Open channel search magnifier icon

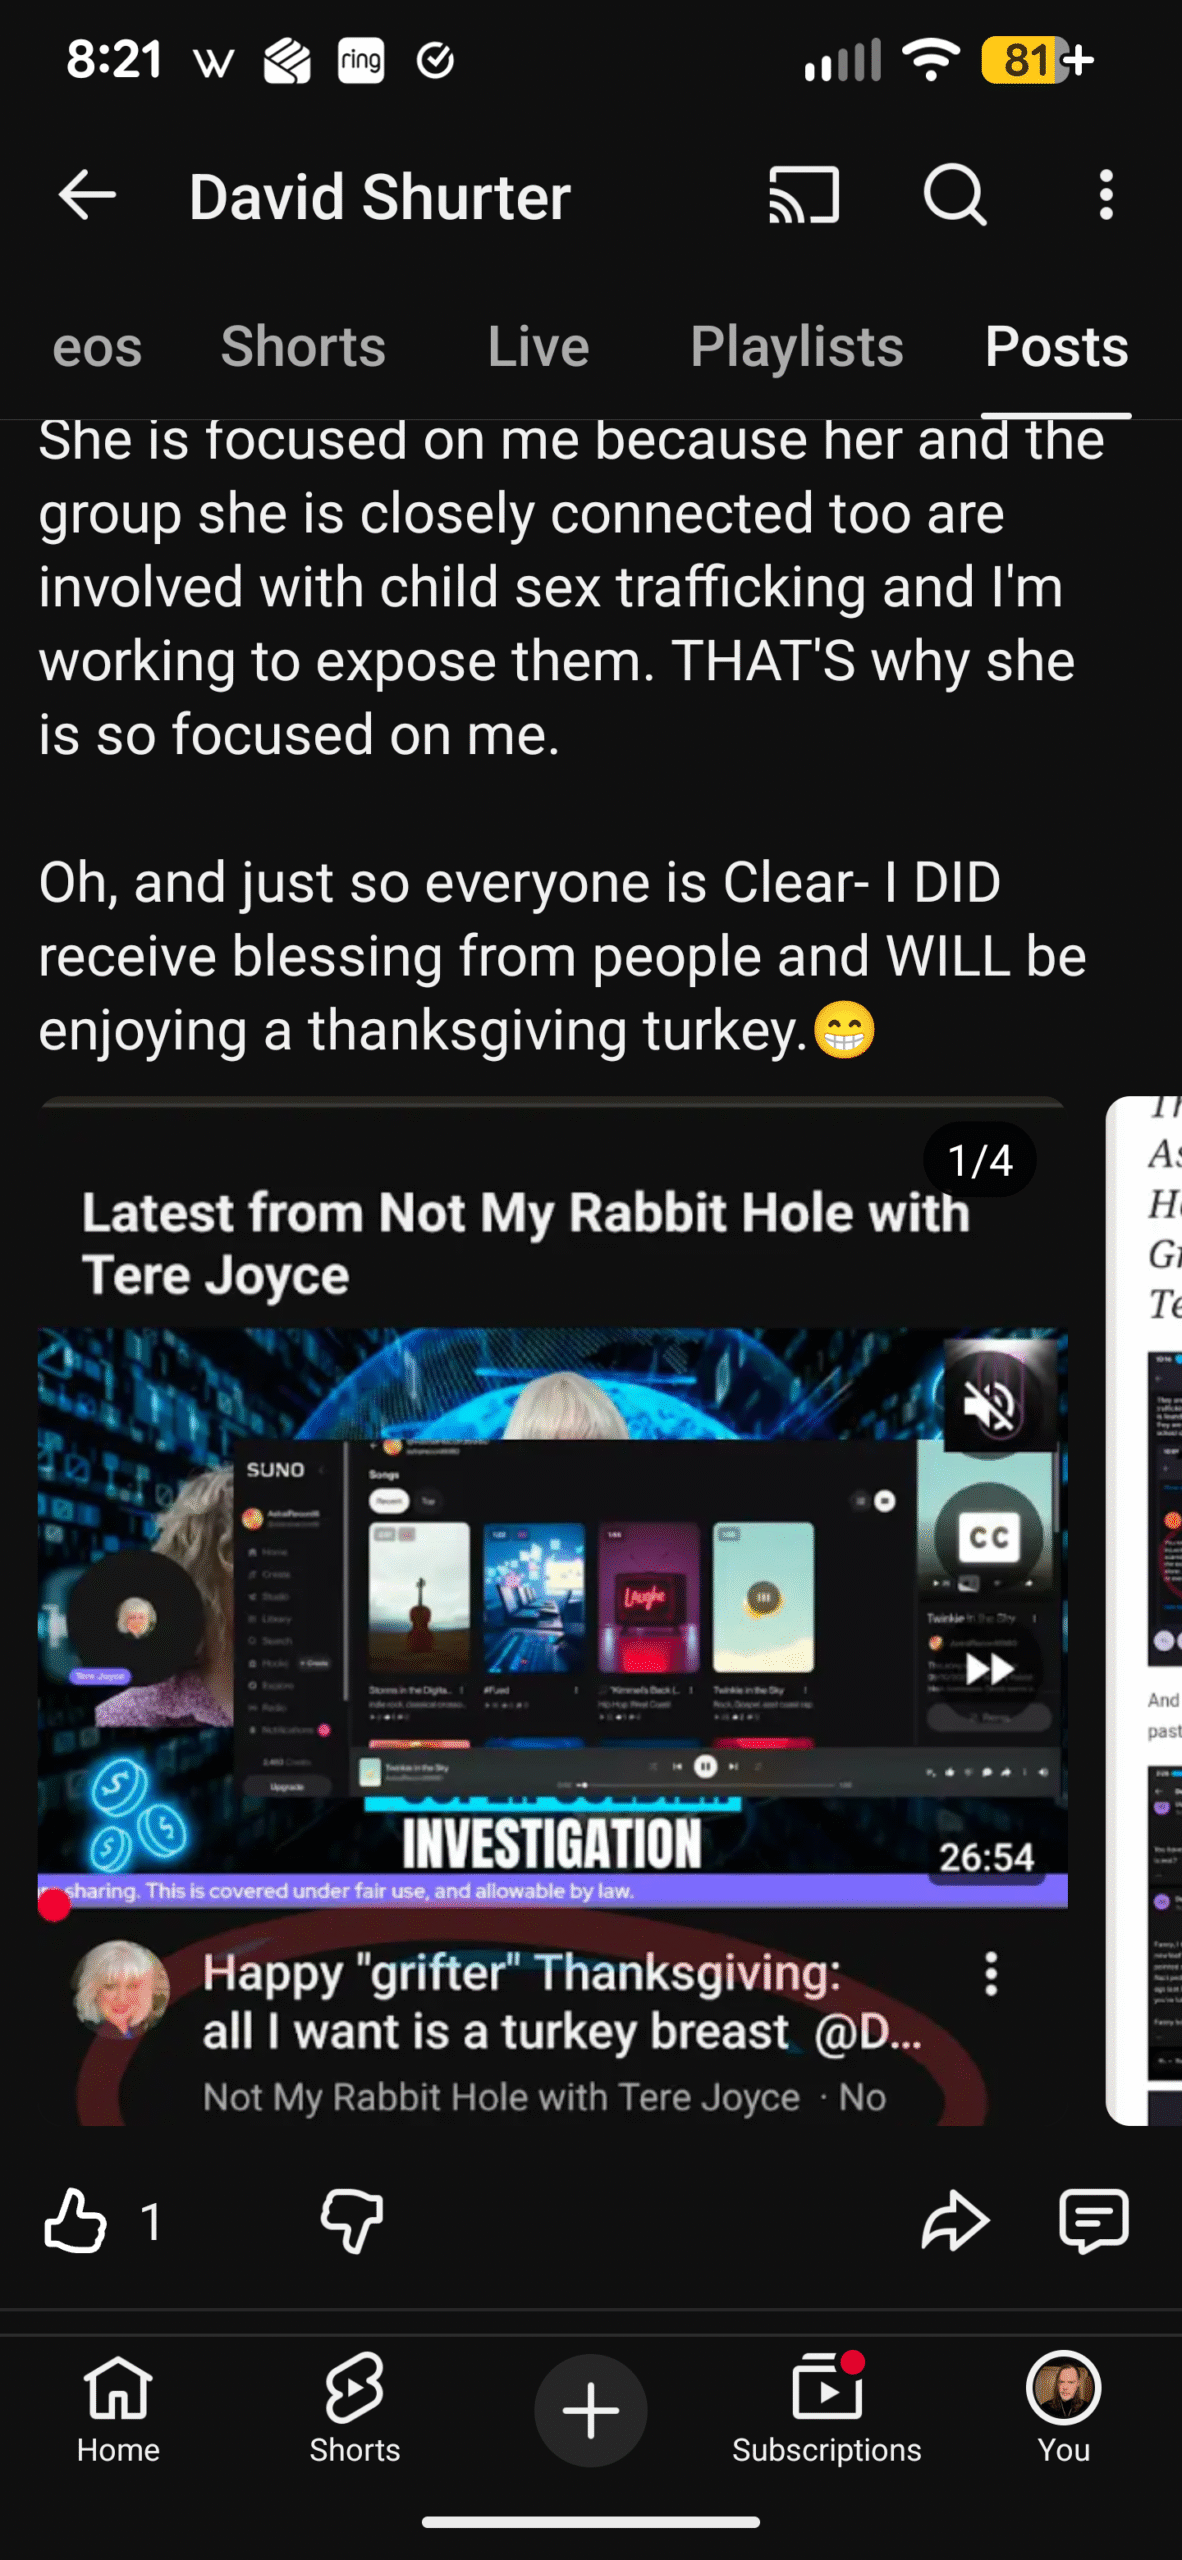pos(955,194)
